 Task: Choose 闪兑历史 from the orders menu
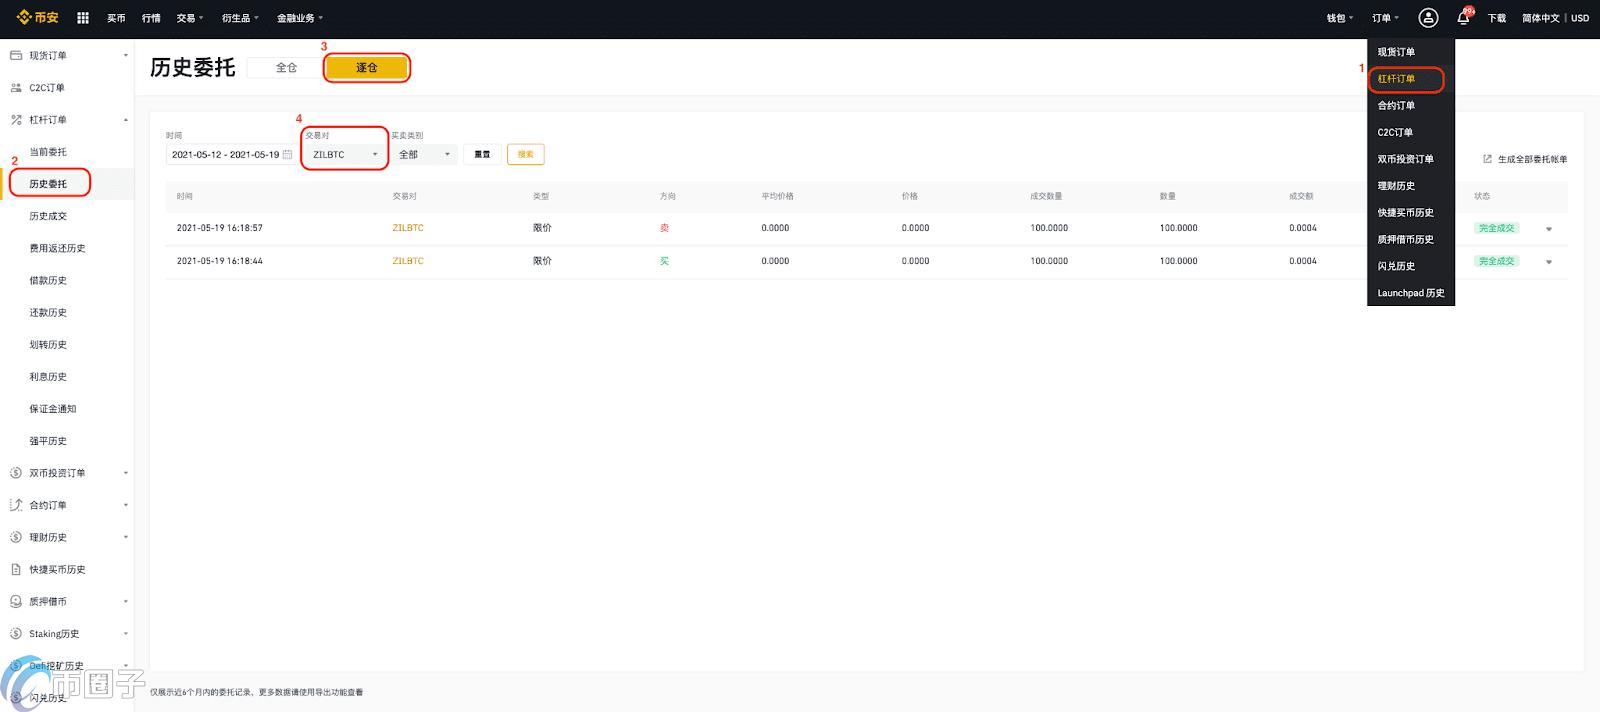(1396, 267)
